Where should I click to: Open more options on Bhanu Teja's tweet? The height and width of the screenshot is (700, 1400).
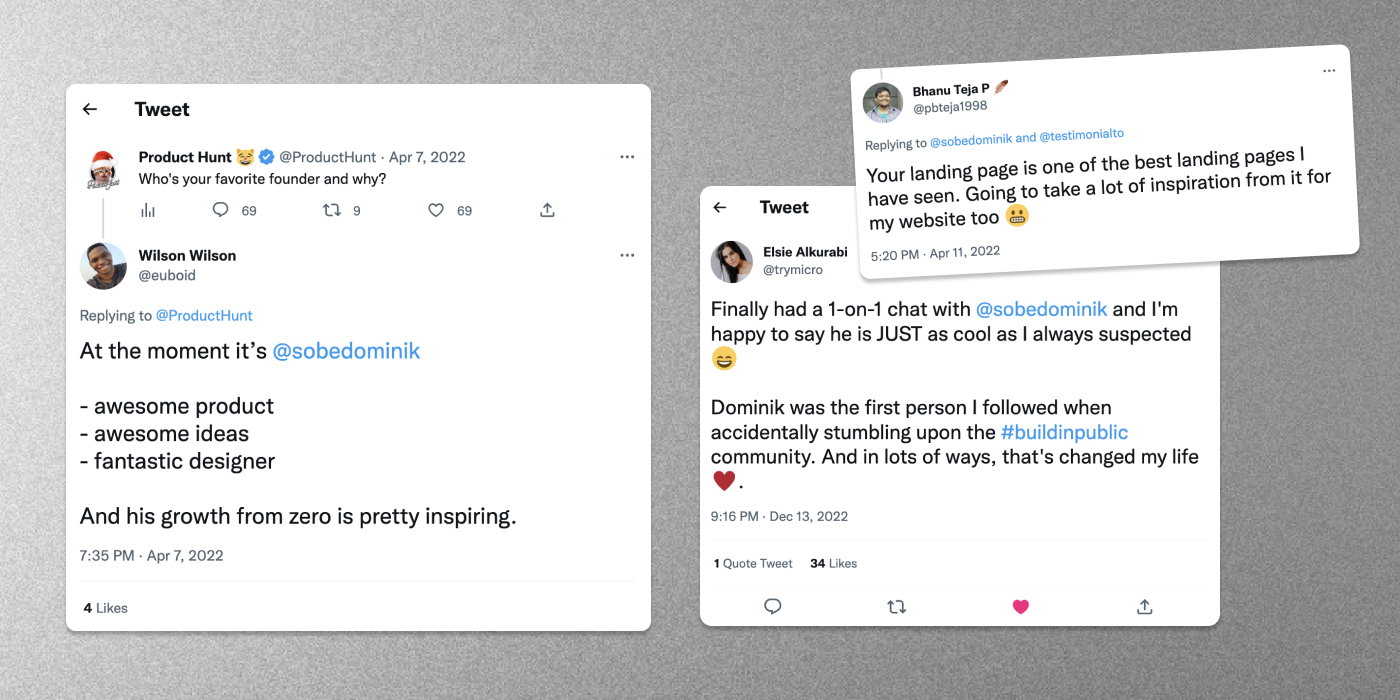(1329, 71)
